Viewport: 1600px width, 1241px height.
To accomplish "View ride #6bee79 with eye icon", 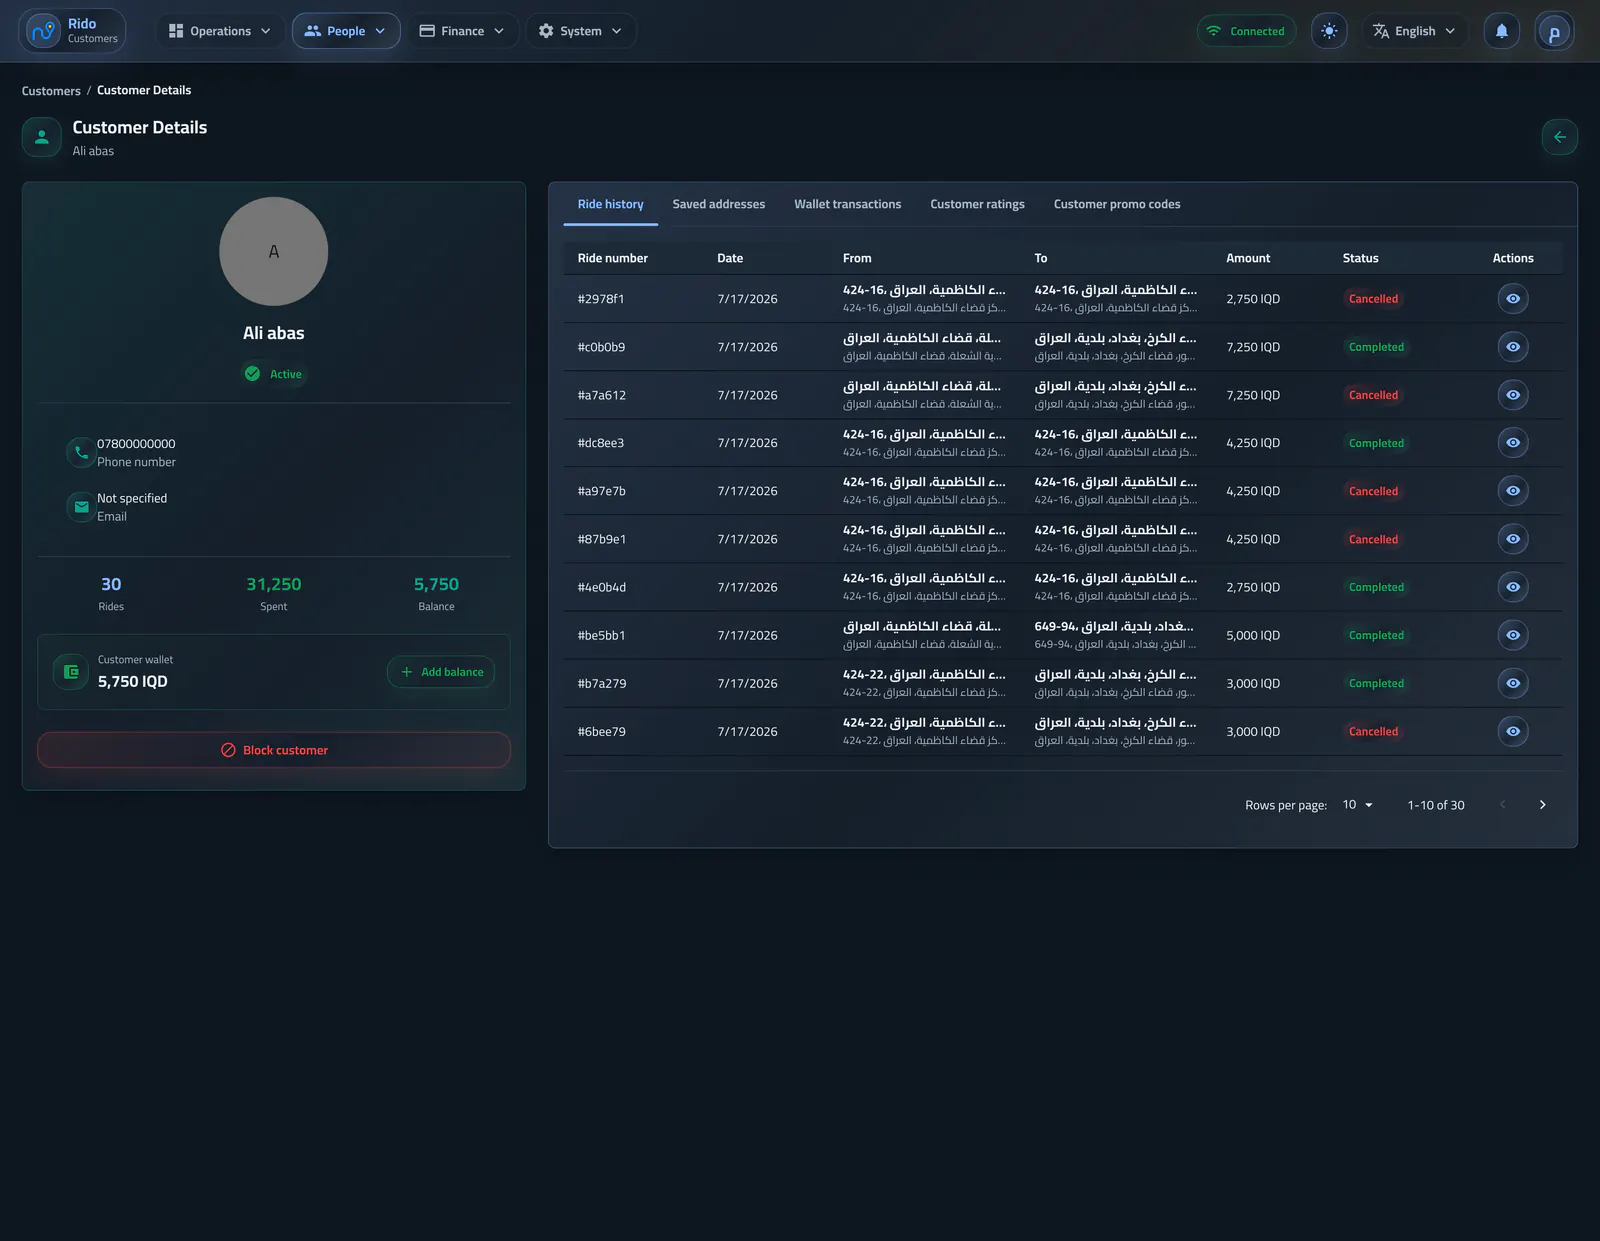I will coord(1513,731).
